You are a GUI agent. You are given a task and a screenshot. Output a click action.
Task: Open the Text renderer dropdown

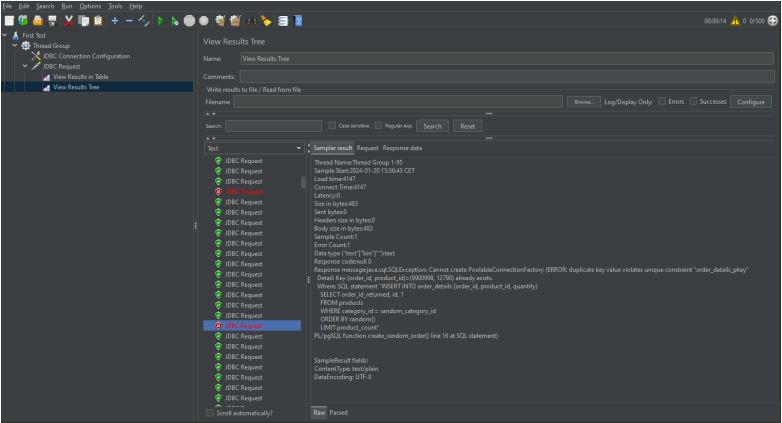coord(254,148)
